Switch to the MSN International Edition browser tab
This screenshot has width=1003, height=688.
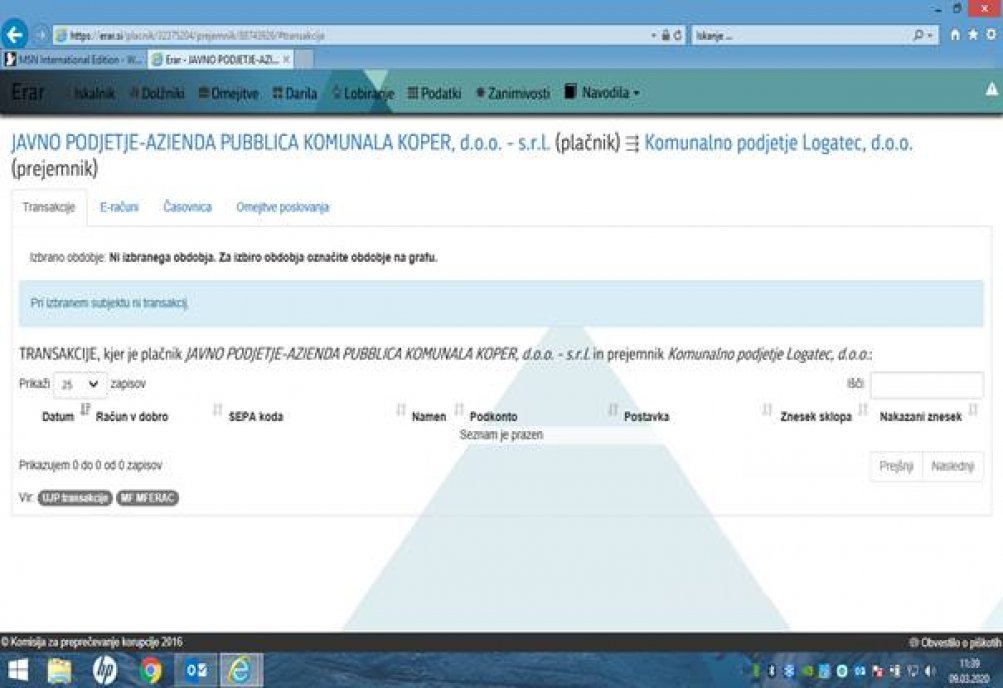pos(73,59)
